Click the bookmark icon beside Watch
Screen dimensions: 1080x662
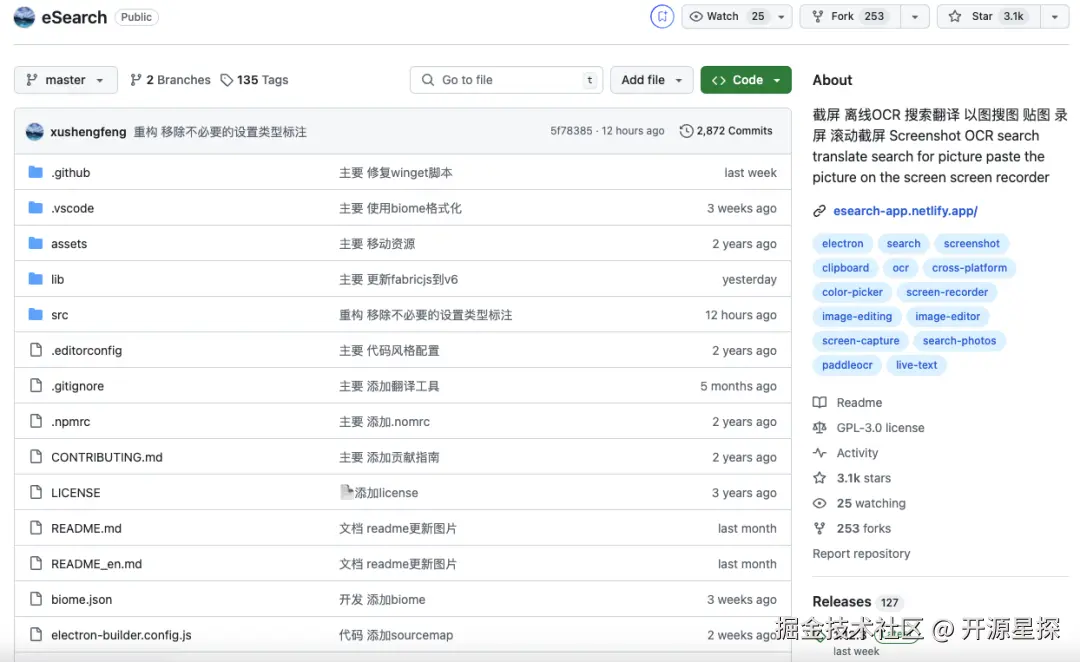(662, 17)
